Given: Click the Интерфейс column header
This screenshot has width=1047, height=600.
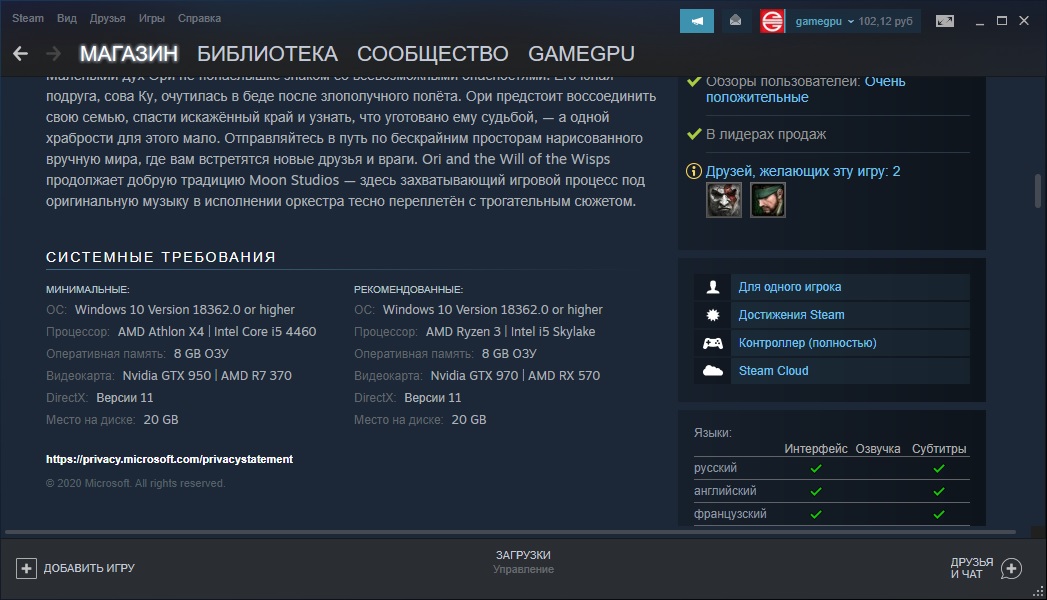Looking at the screenshot, I should tap(815, 448).
